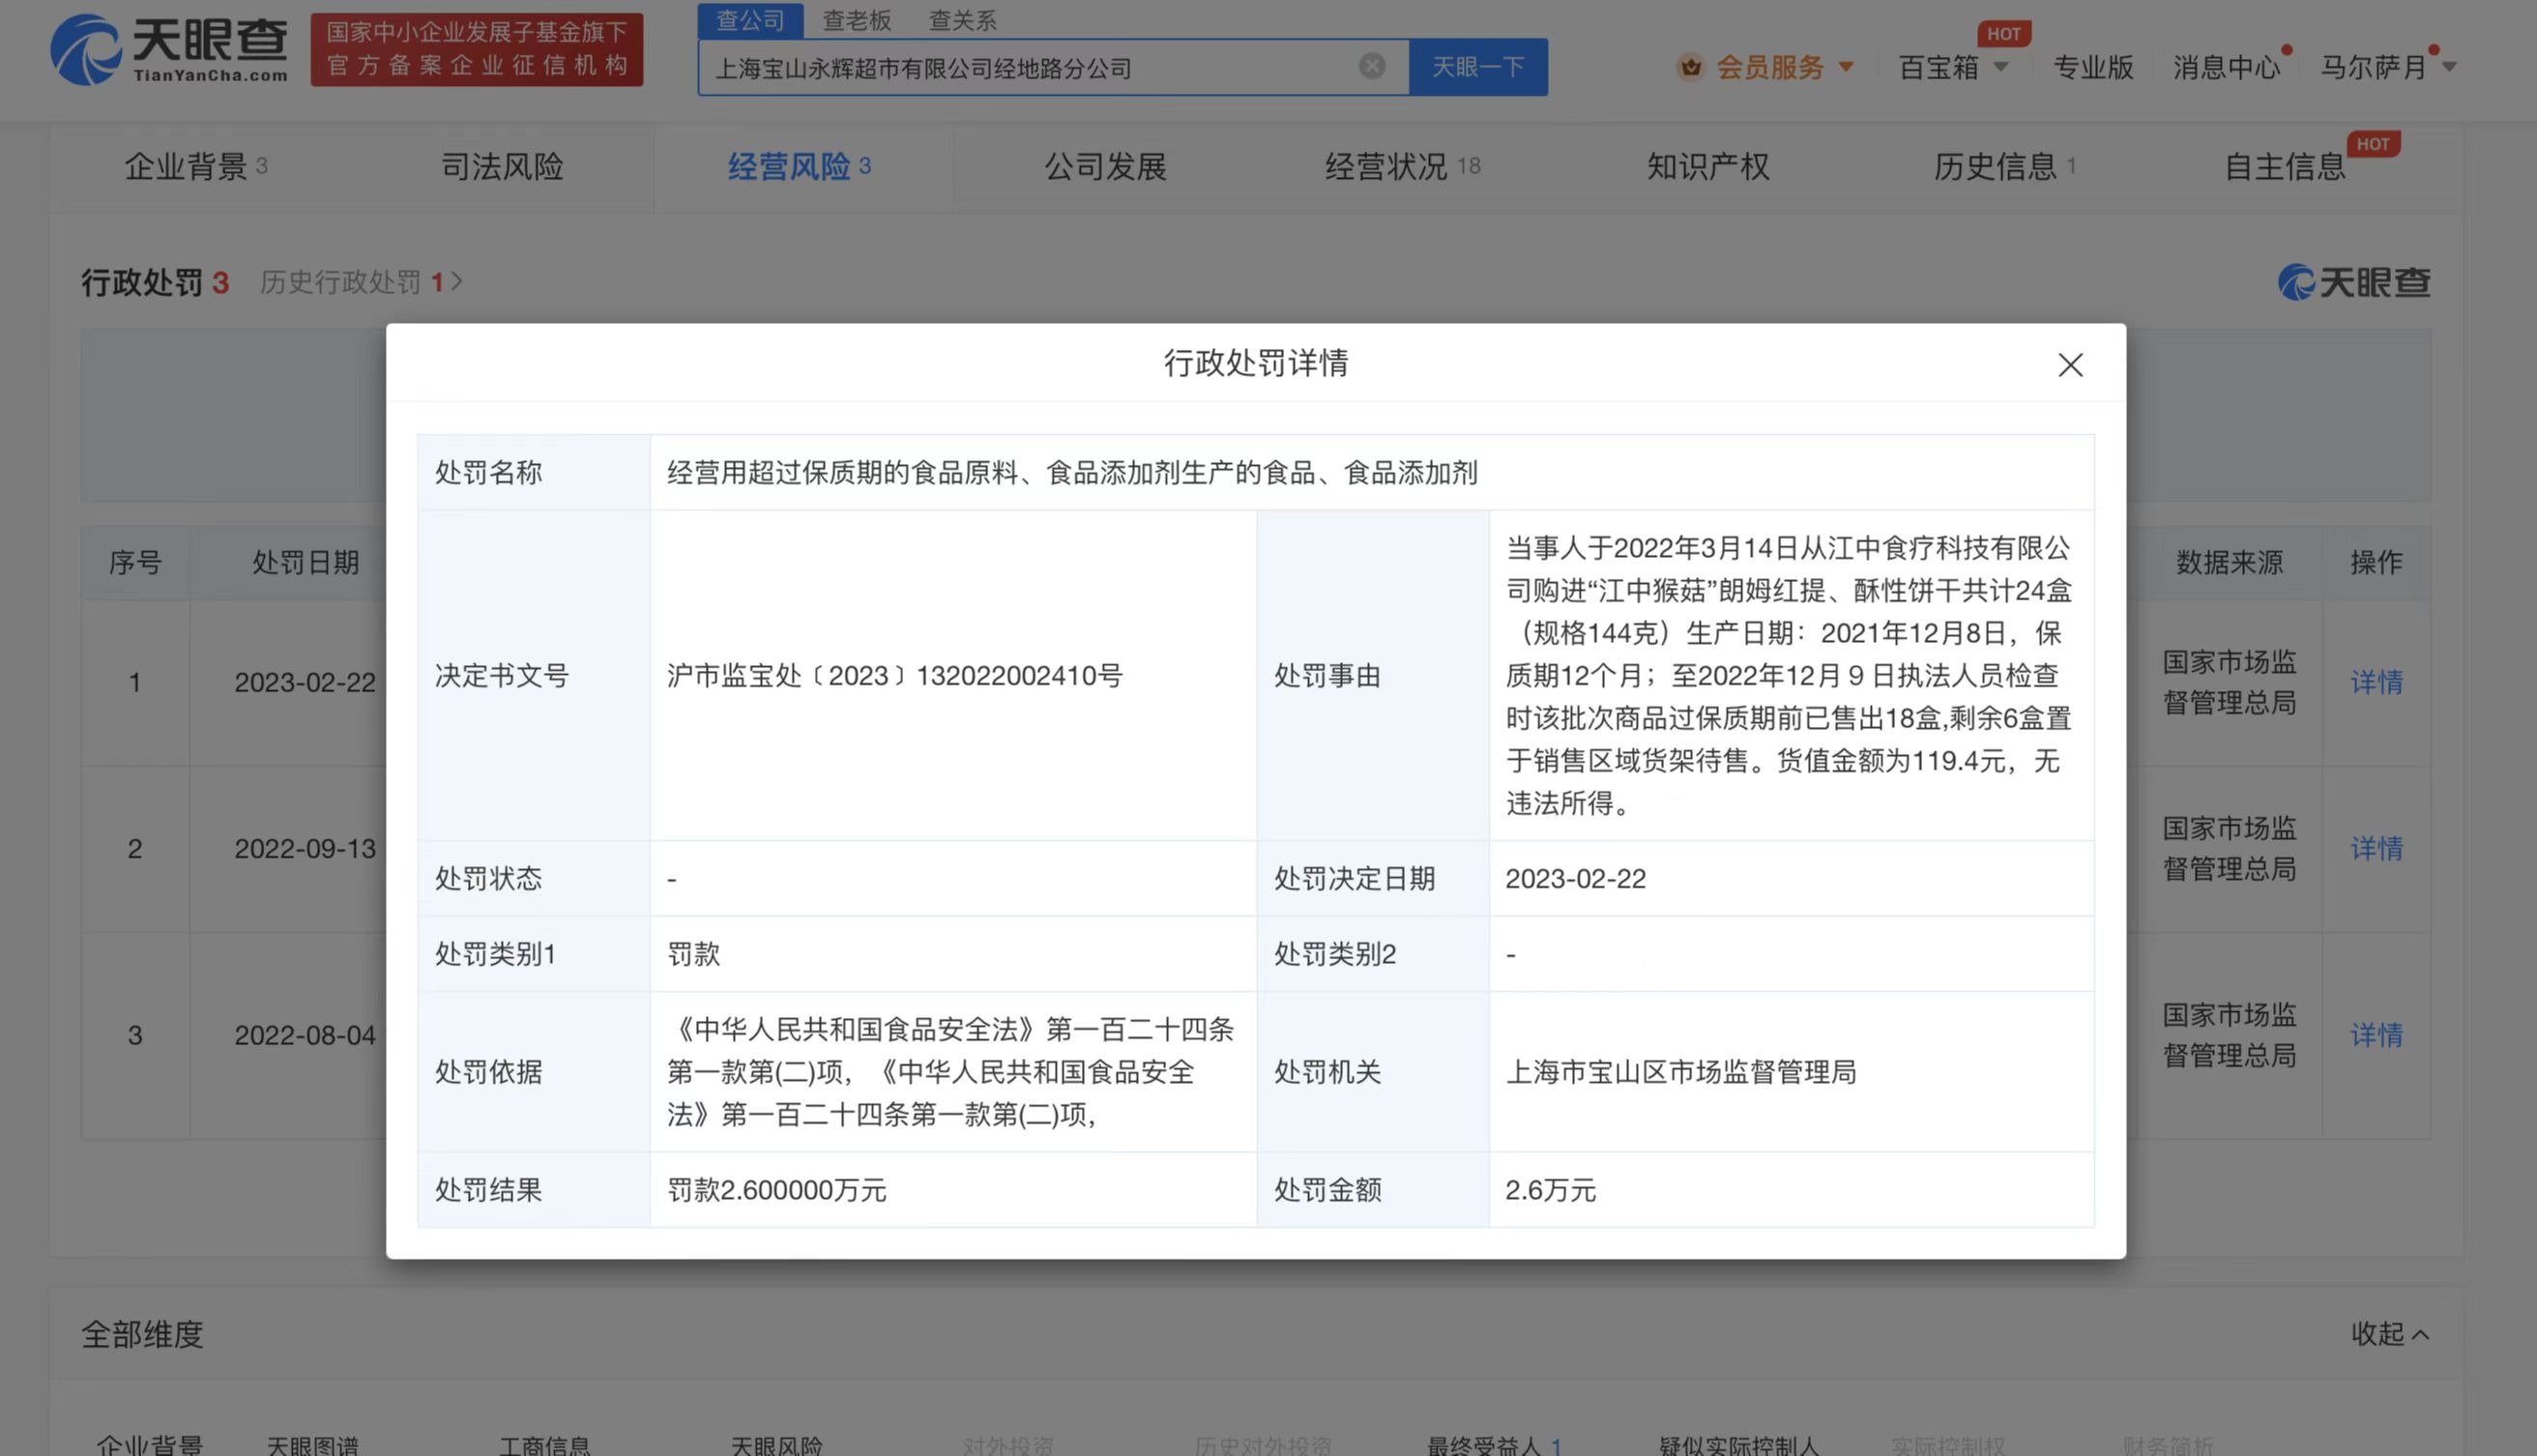Screen dimensions: 2537x1456
Task: Switch to the 查老板 search tab
Action: coord(857,20)
